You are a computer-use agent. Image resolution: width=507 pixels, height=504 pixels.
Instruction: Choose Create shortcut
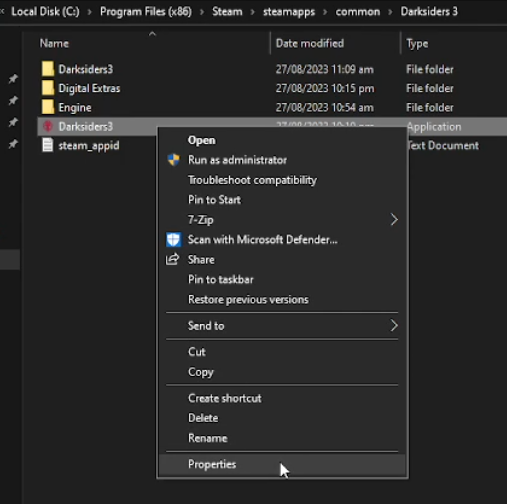coord(225,398)
